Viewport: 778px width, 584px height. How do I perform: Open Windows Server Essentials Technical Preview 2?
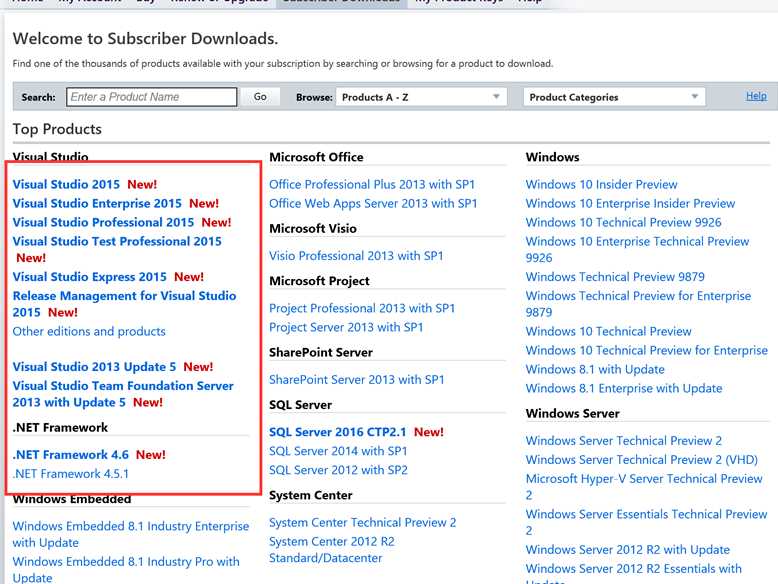646,522
